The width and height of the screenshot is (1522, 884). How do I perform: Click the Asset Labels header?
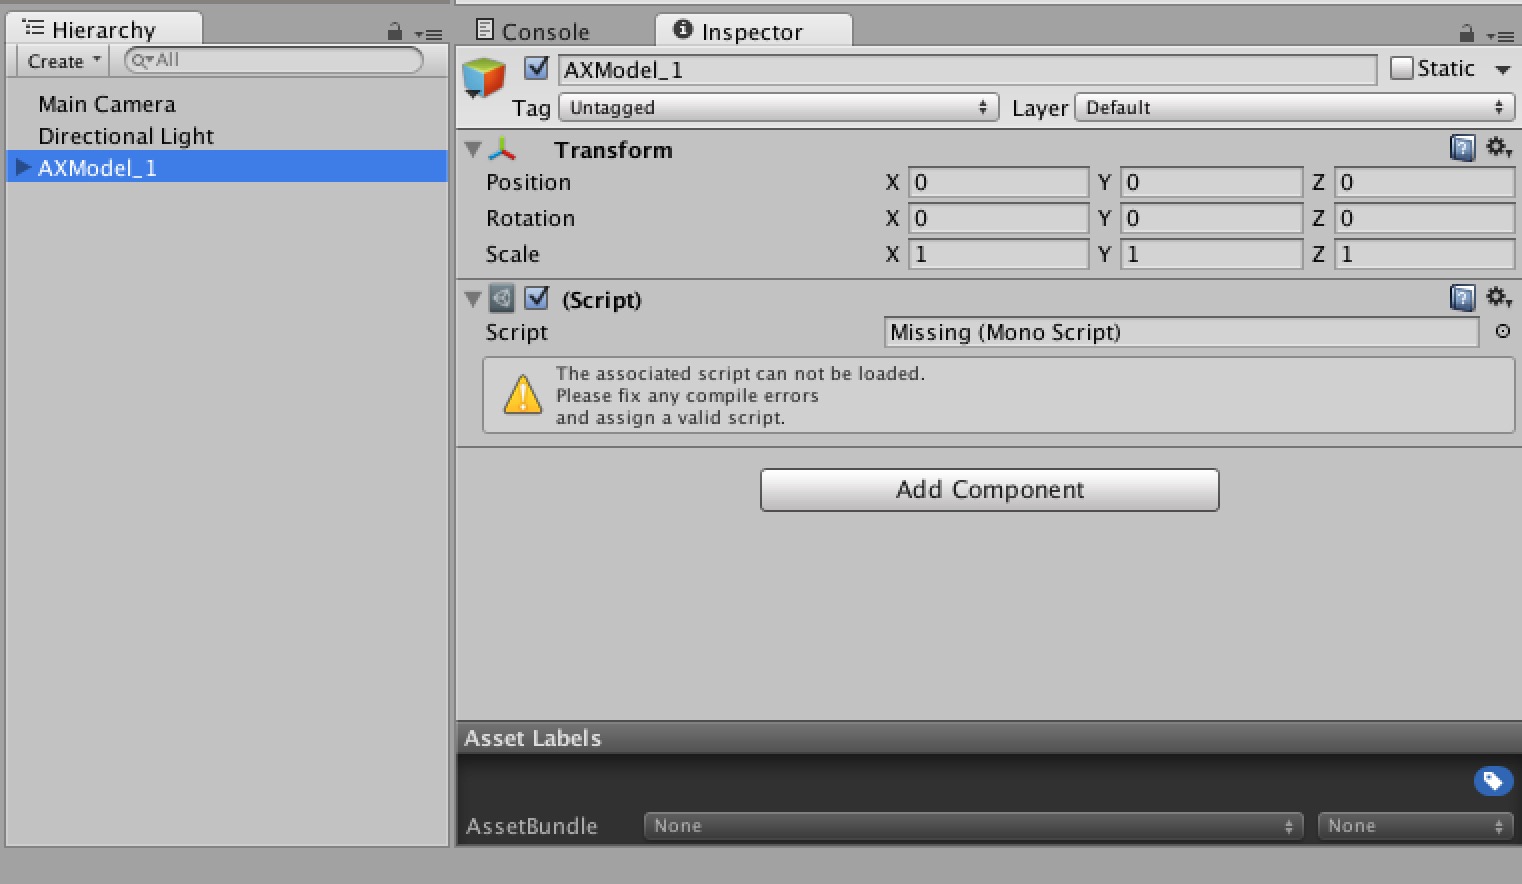click(x=988, y=738)
